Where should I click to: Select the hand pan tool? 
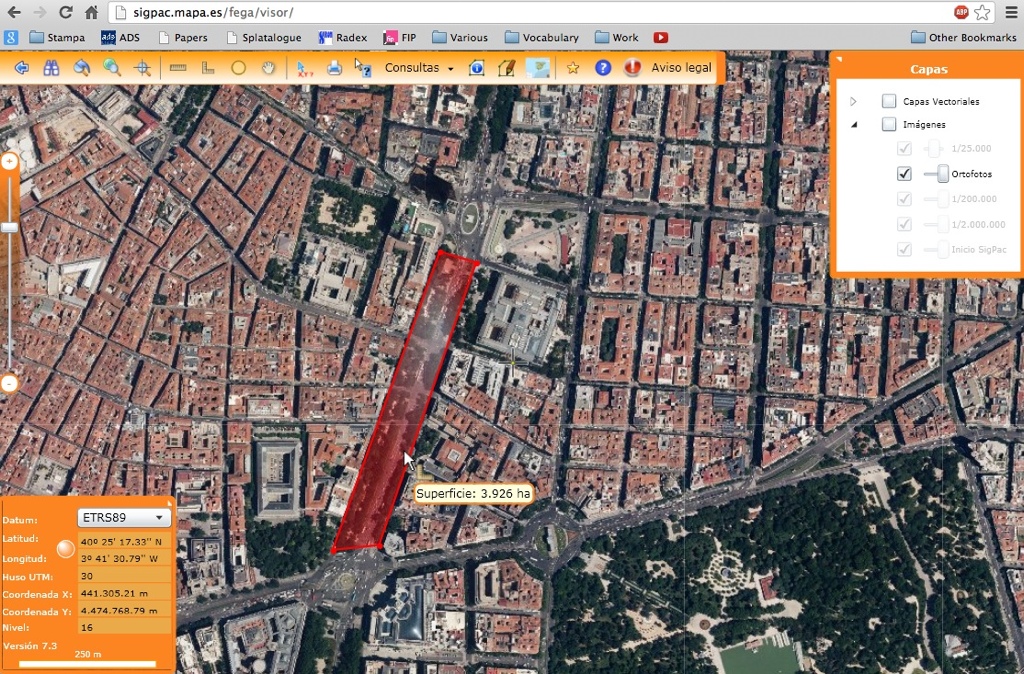point(268,68)
